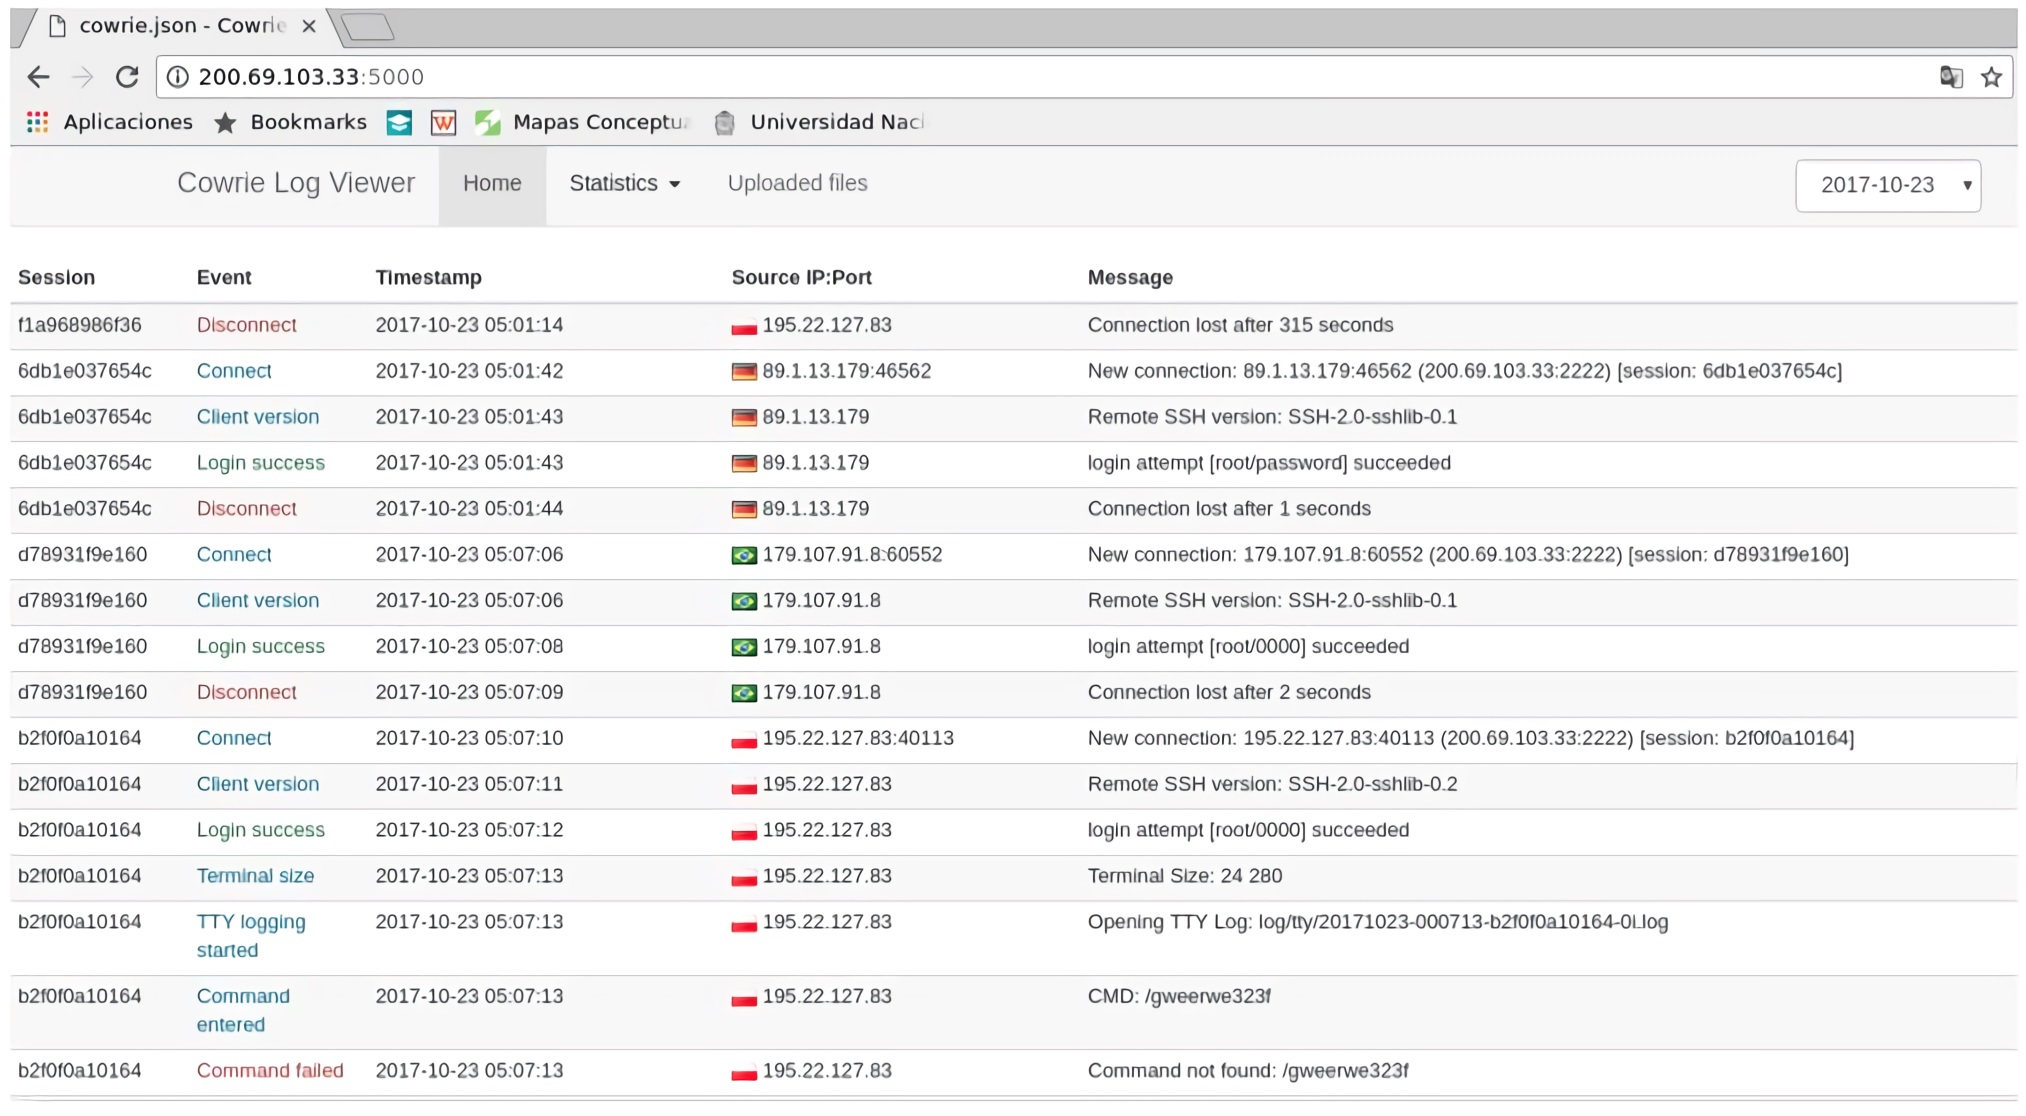
Task: Open the Statistics dropdown menu
Action: point(624,184)
